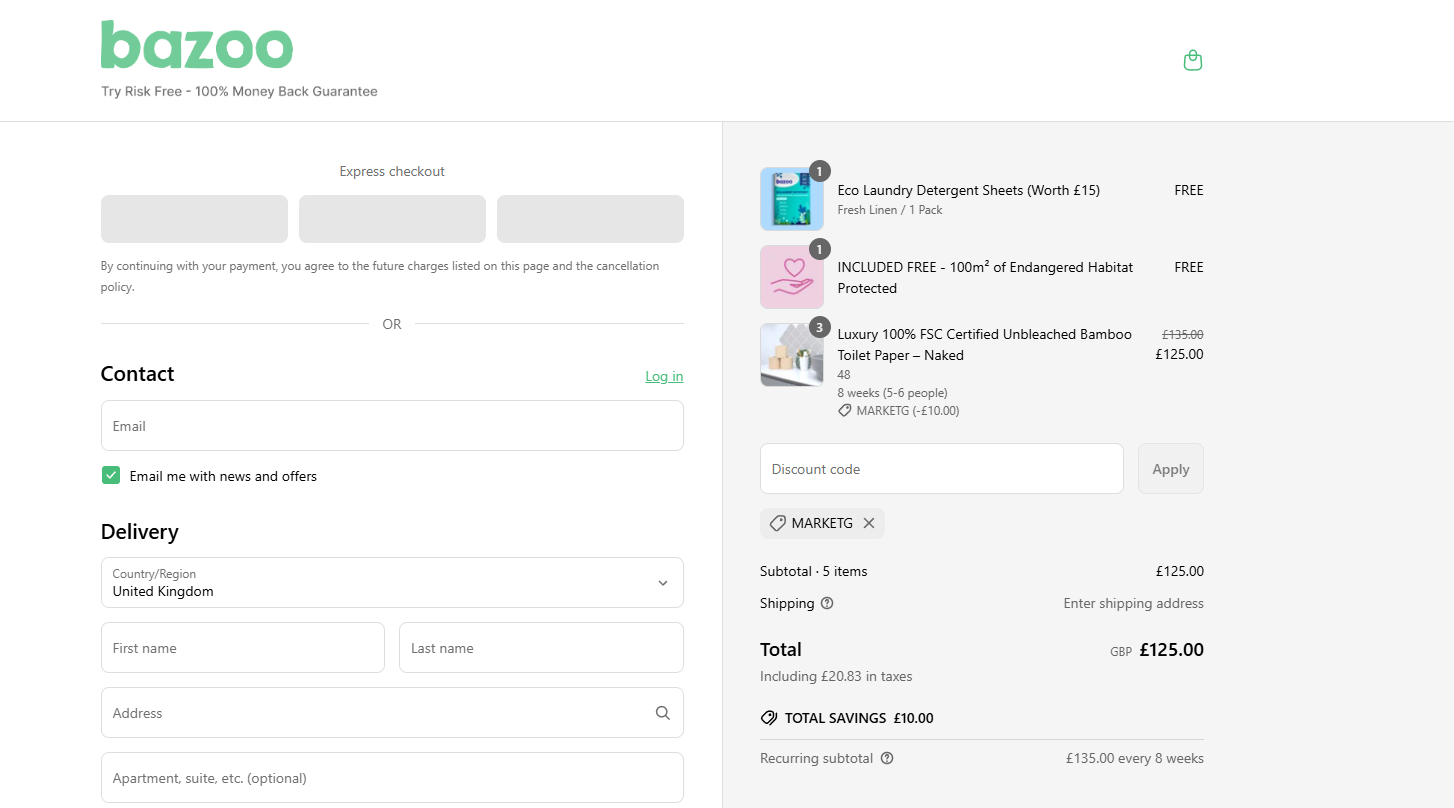Click the quantity badge 3 on toilet paper
The height and width of the screenshot is (808, 1454).
(820, 327)
